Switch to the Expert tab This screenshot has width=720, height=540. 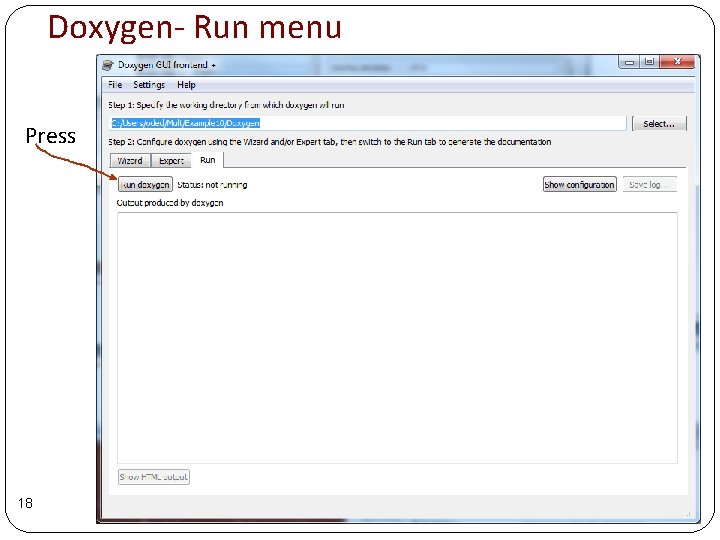171,161
